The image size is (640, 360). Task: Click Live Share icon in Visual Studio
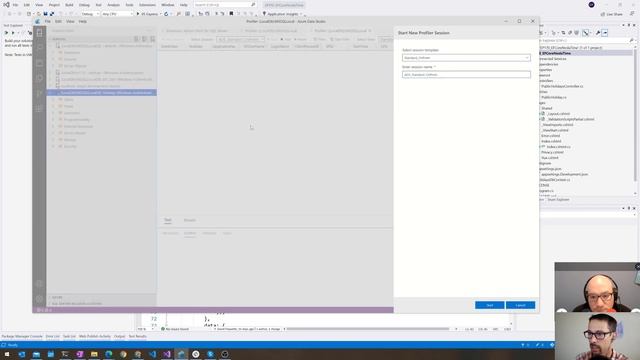tap(602, 14)
